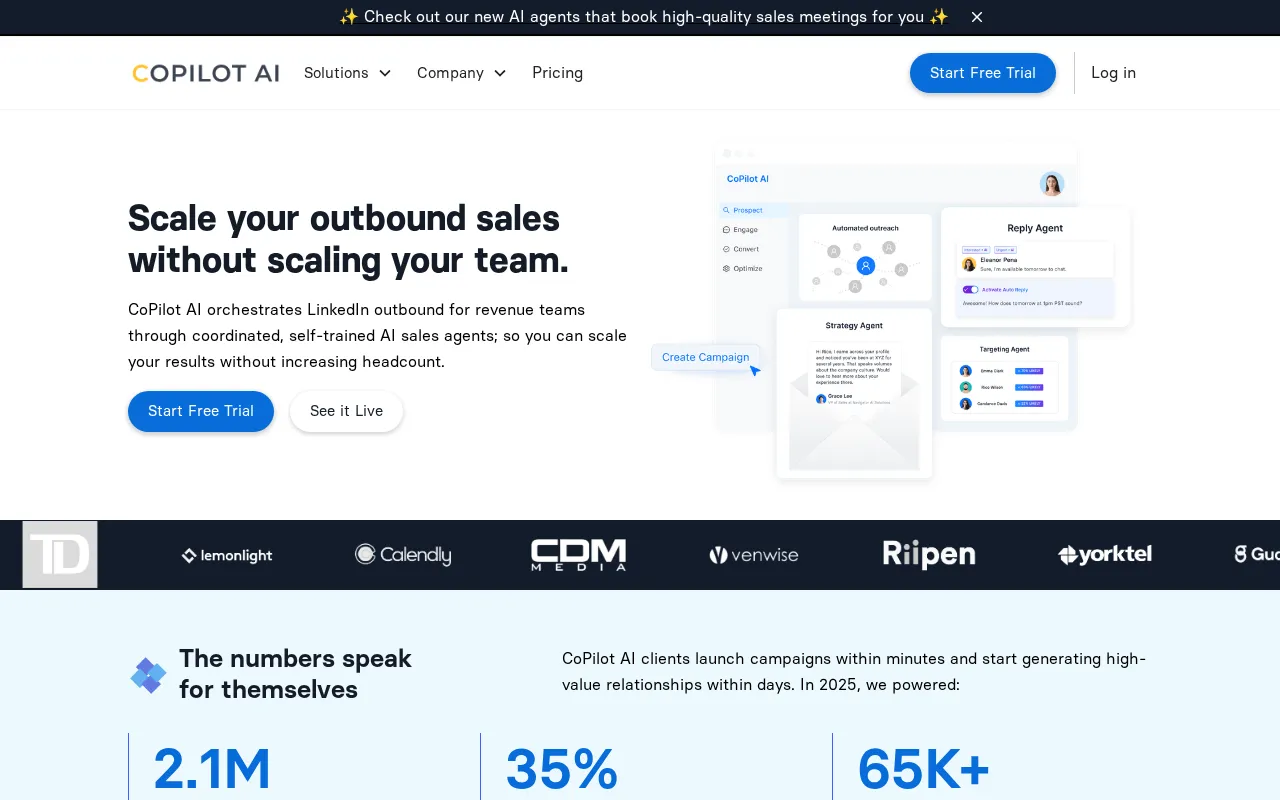Dismiss the AI agents announcement banner
Screen dimensions: 1280x800
coord(977,17)
